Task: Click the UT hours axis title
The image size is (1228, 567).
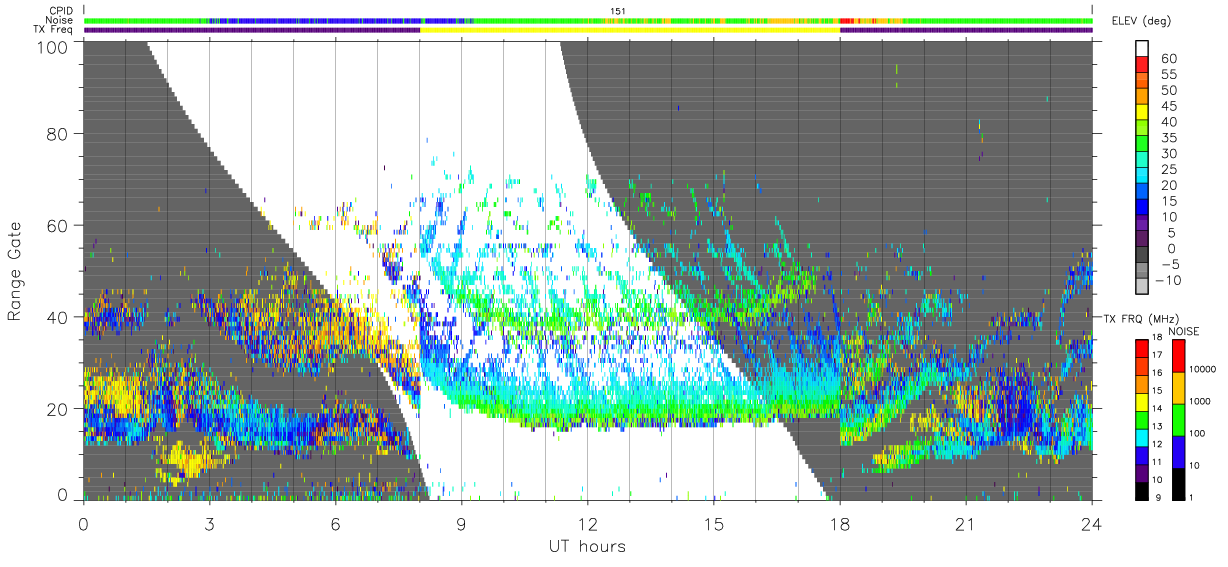Action: [587, 547]
